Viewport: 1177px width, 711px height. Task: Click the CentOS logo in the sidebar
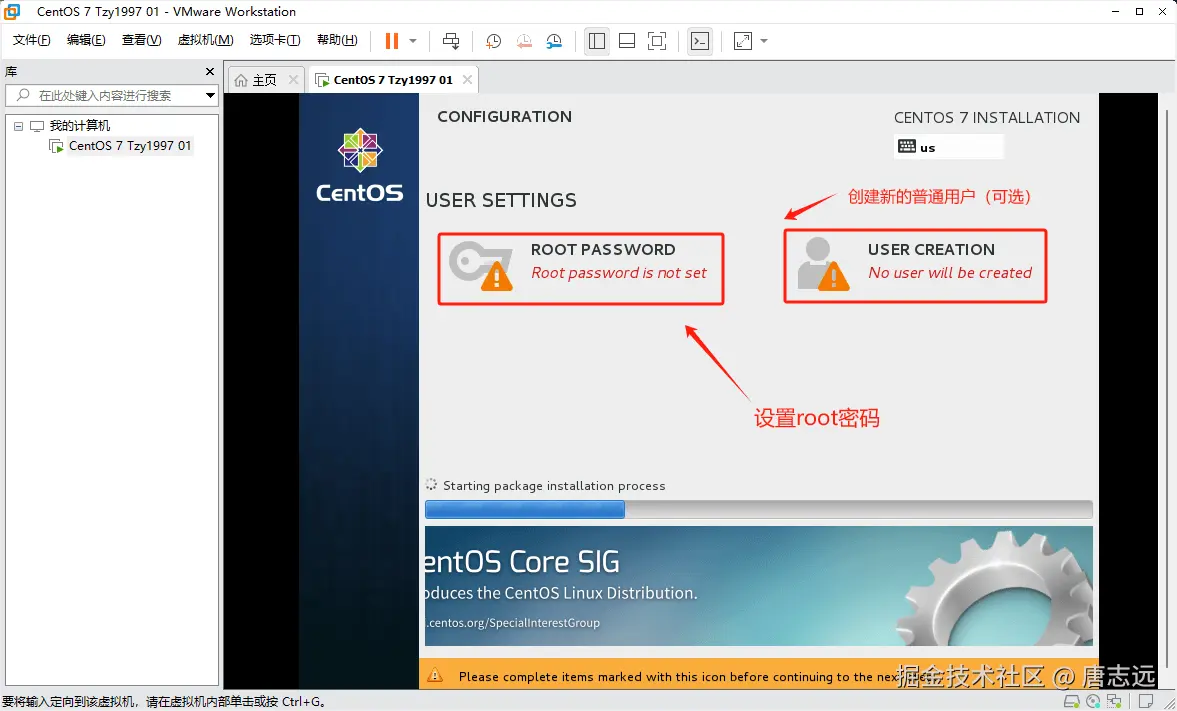360,166
